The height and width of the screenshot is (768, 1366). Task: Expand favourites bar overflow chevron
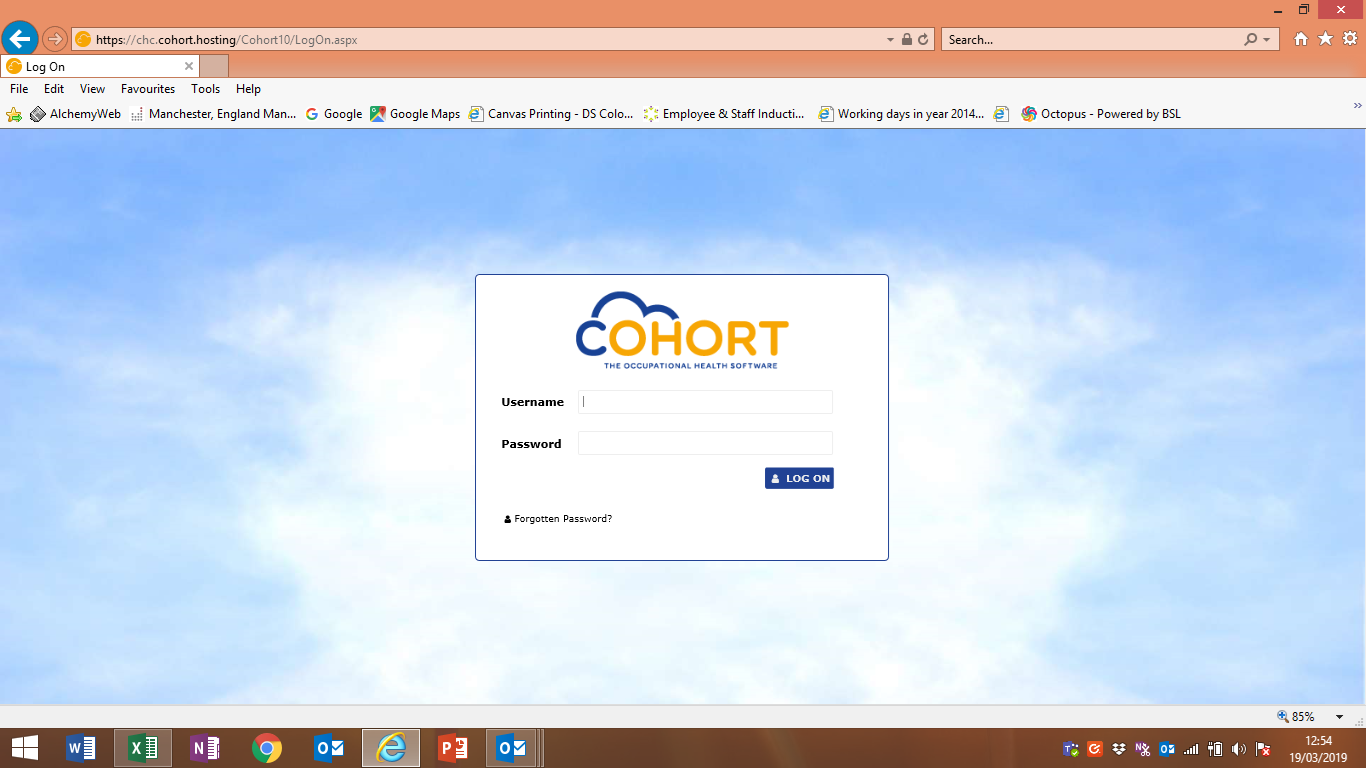tap(1357, 105)
